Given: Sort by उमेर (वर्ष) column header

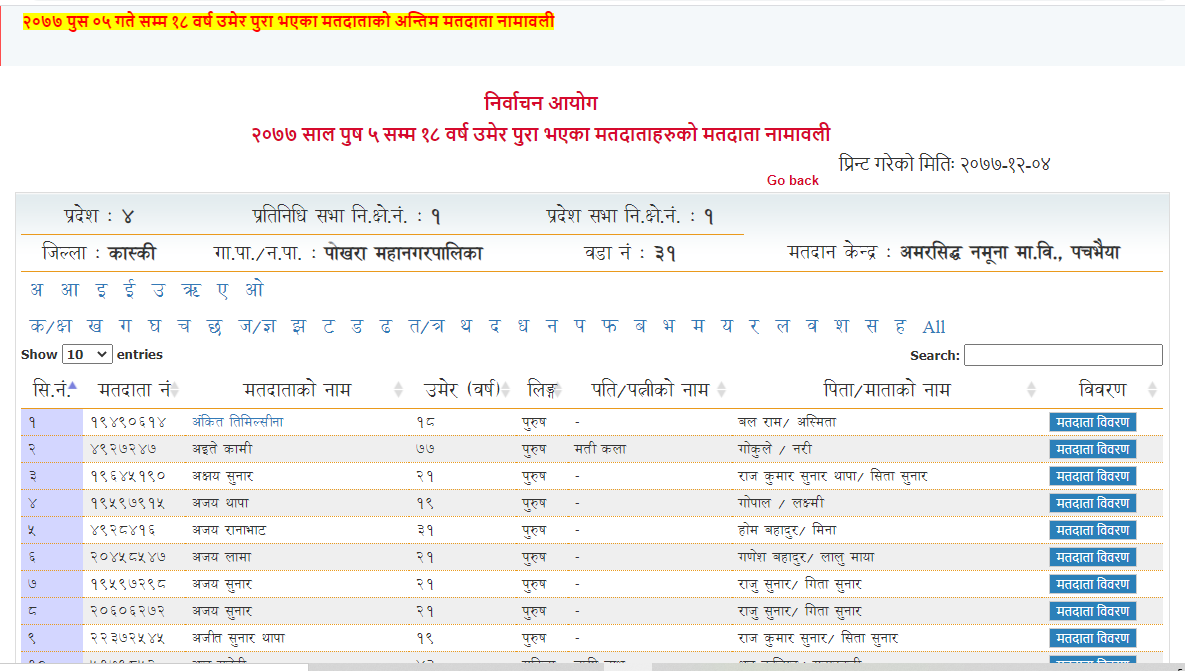Looking at the screenshot, I should tap(463, 390).
